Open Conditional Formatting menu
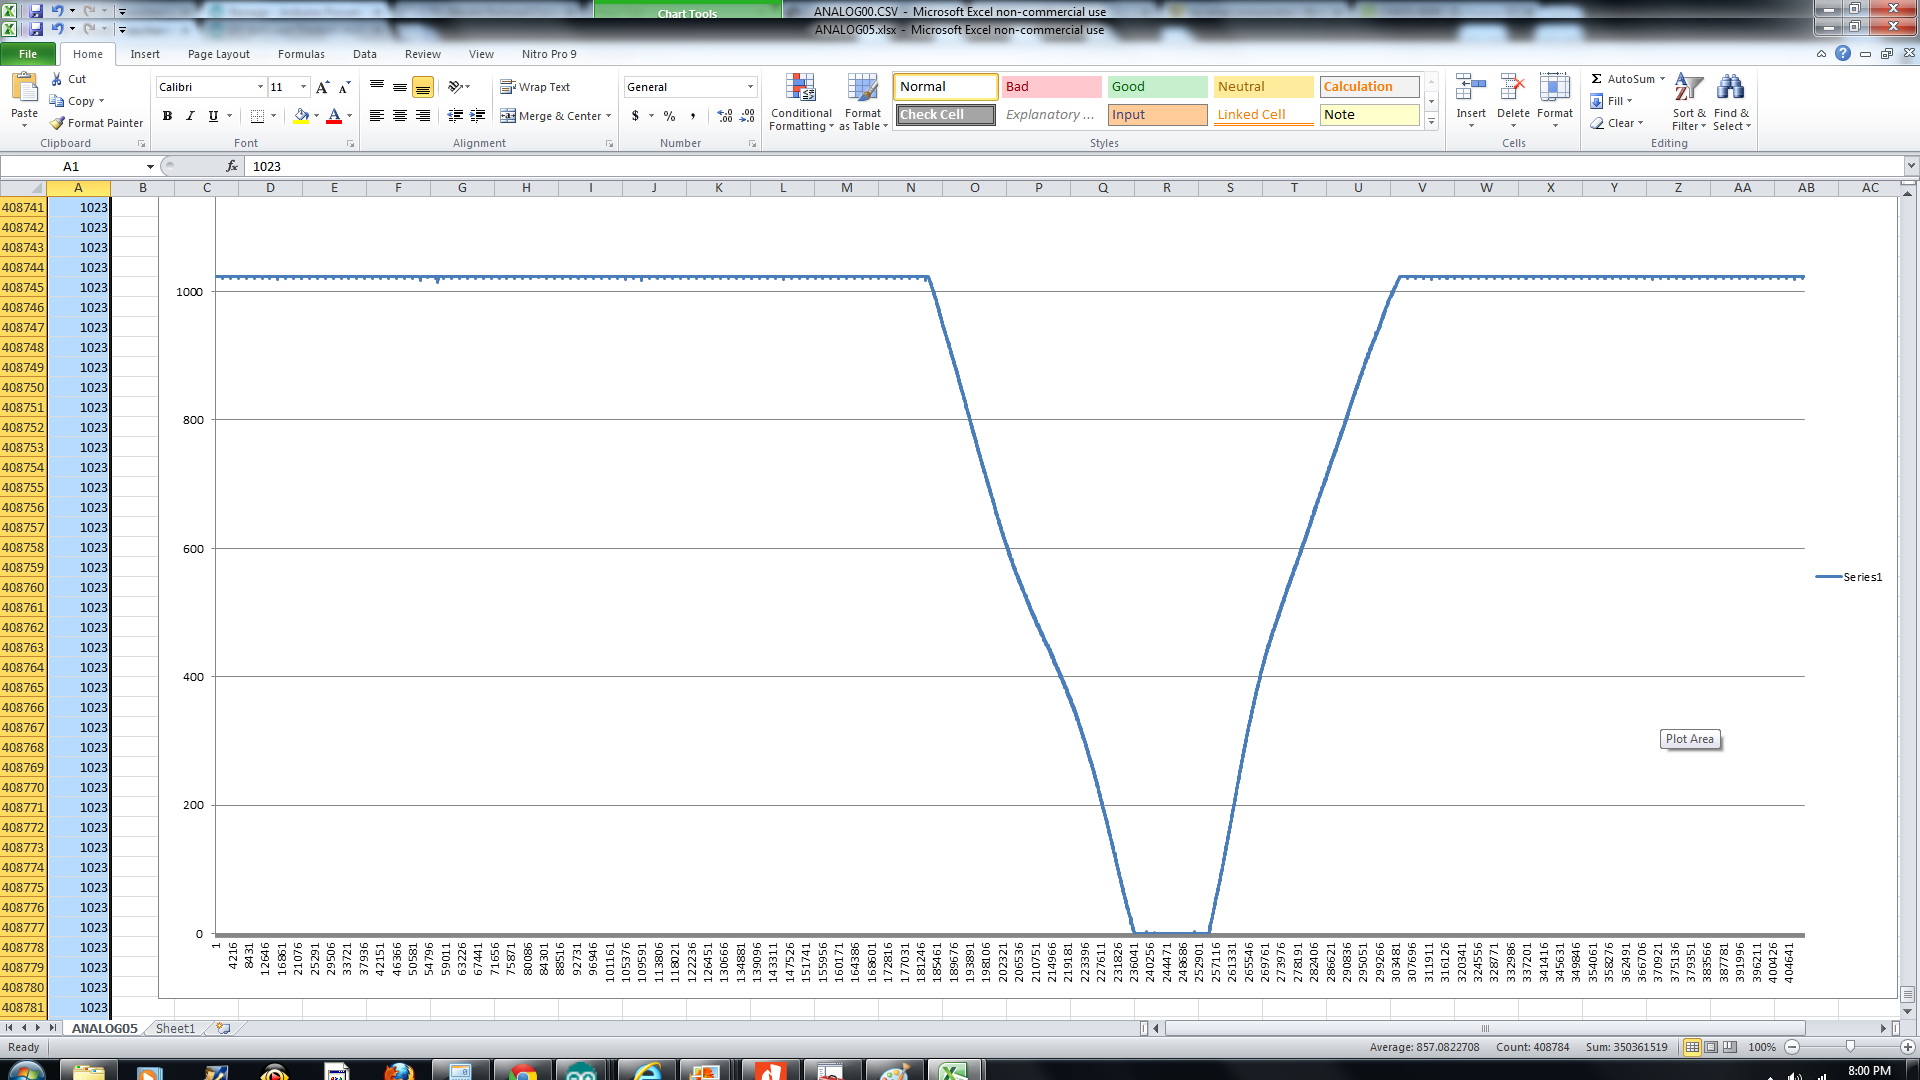The height and width of the screenshot is (1080, 1920). [801, 101]
